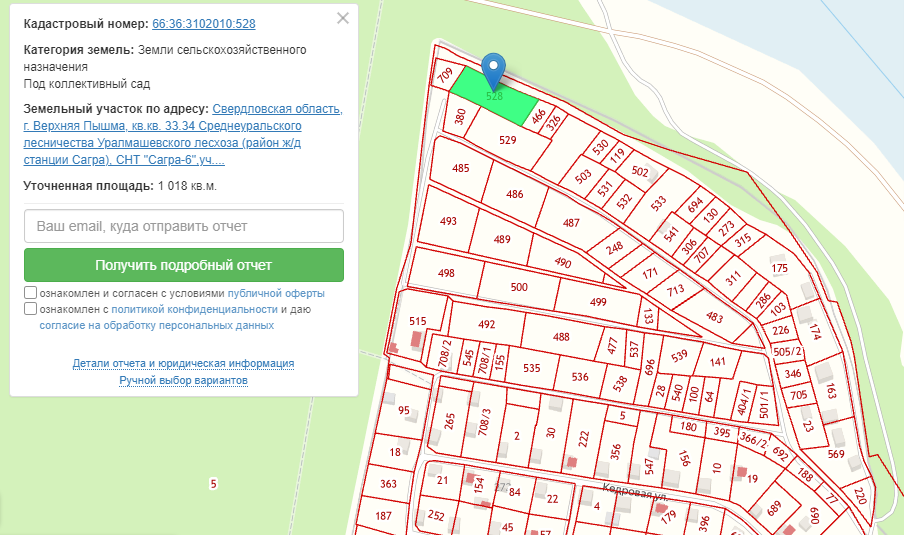This screenshot has width=904, height=535.
Task: Select parcel 503 on the map
Action: click(583, 176)
